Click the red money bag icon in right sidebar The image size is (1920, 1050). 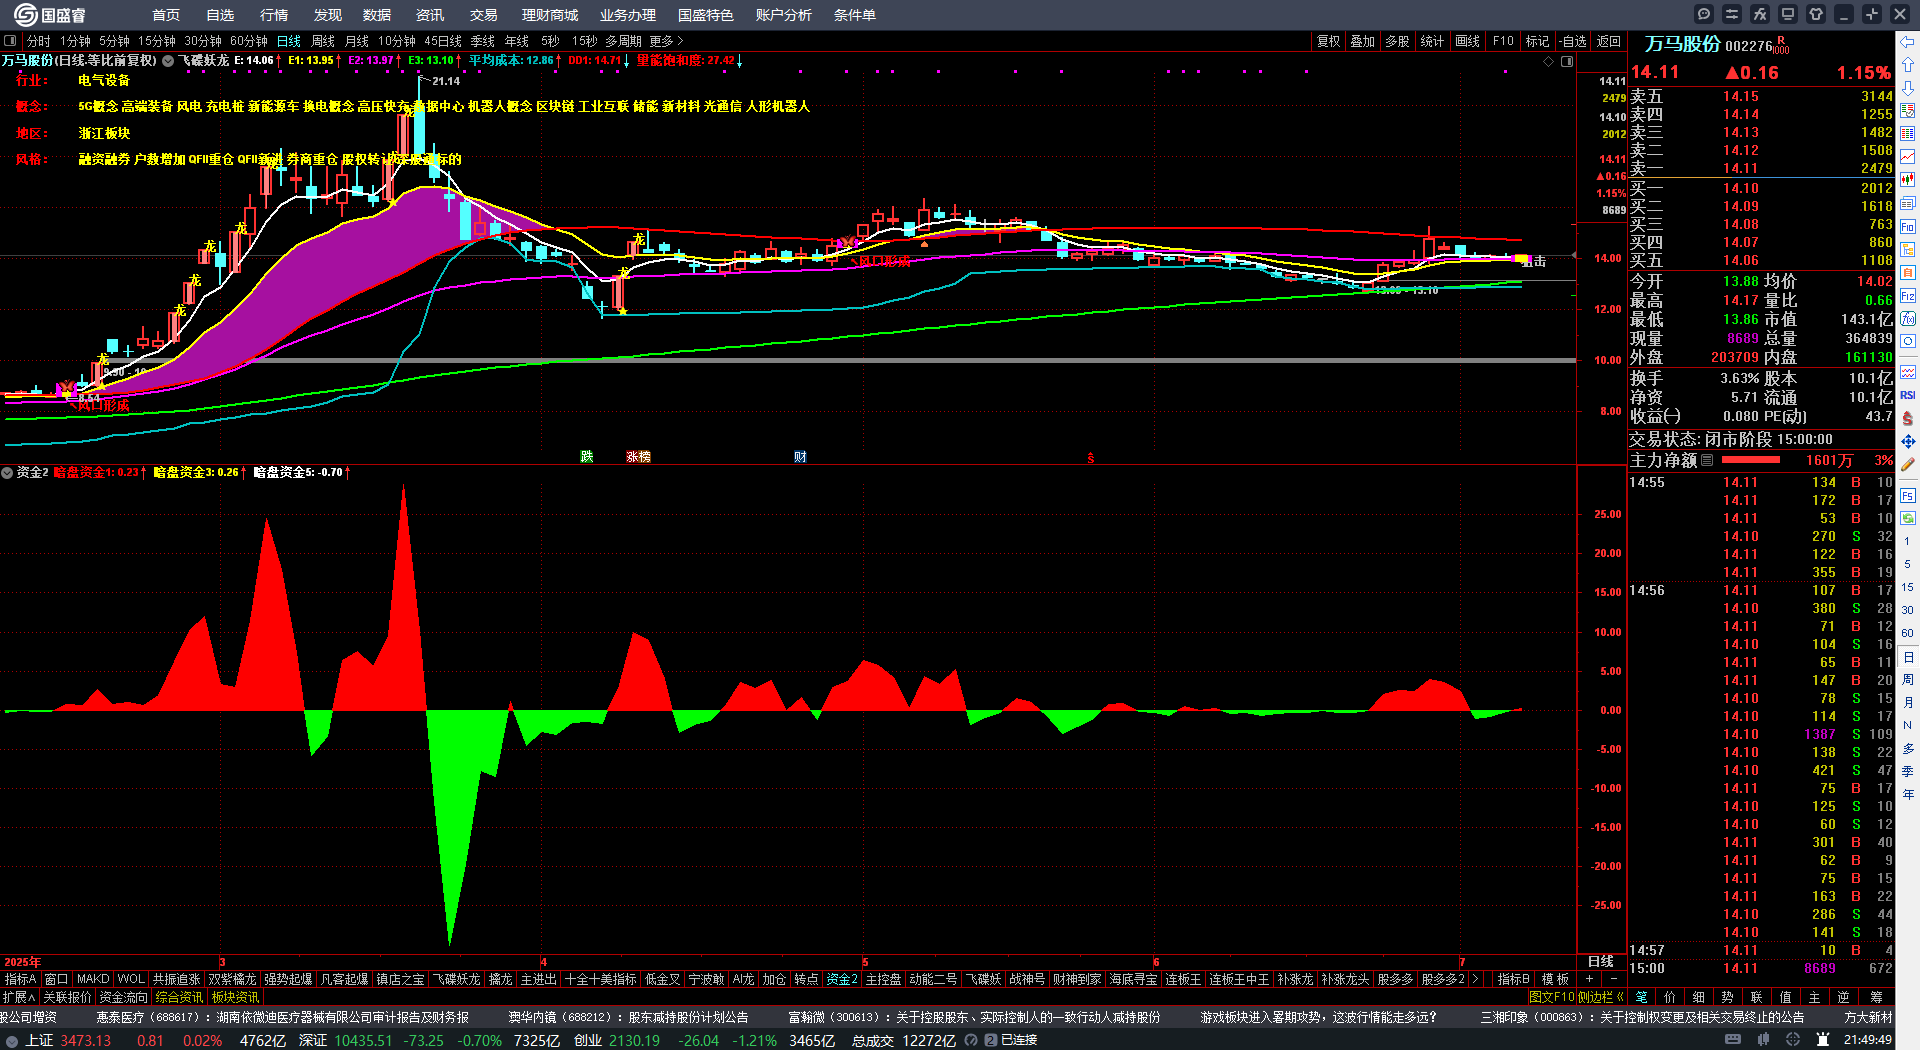click(1908, 418)
